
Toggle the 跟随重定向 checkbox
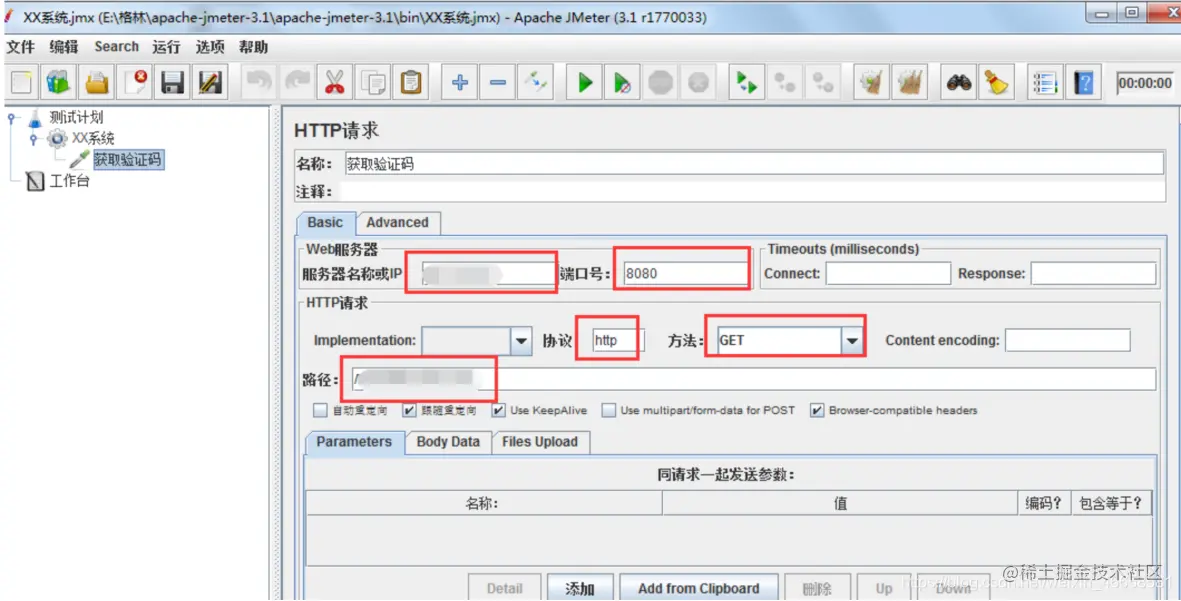(409, 410)
